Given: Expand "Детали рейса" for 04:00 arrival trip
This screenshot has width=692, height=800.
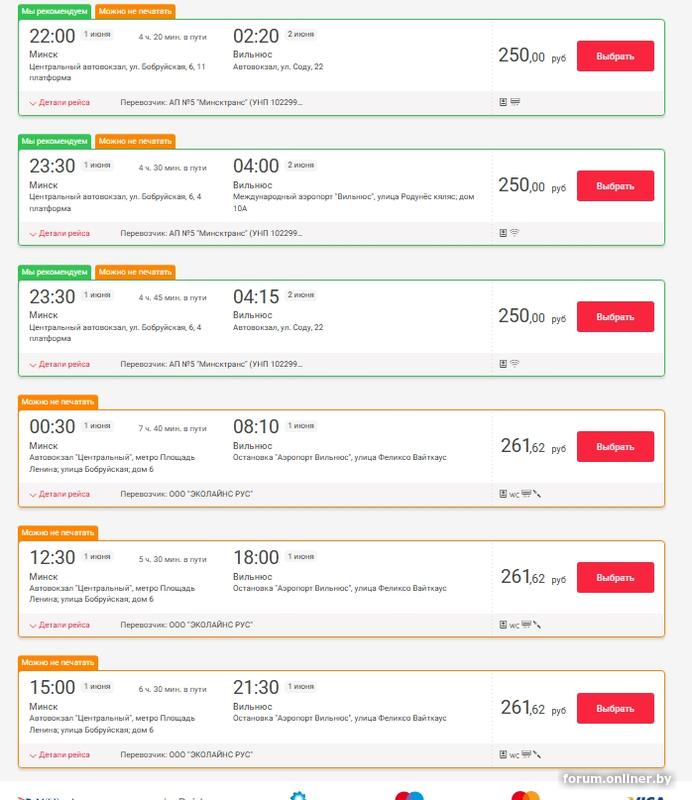Looking at the screenshot, I should tap(60, 233).
